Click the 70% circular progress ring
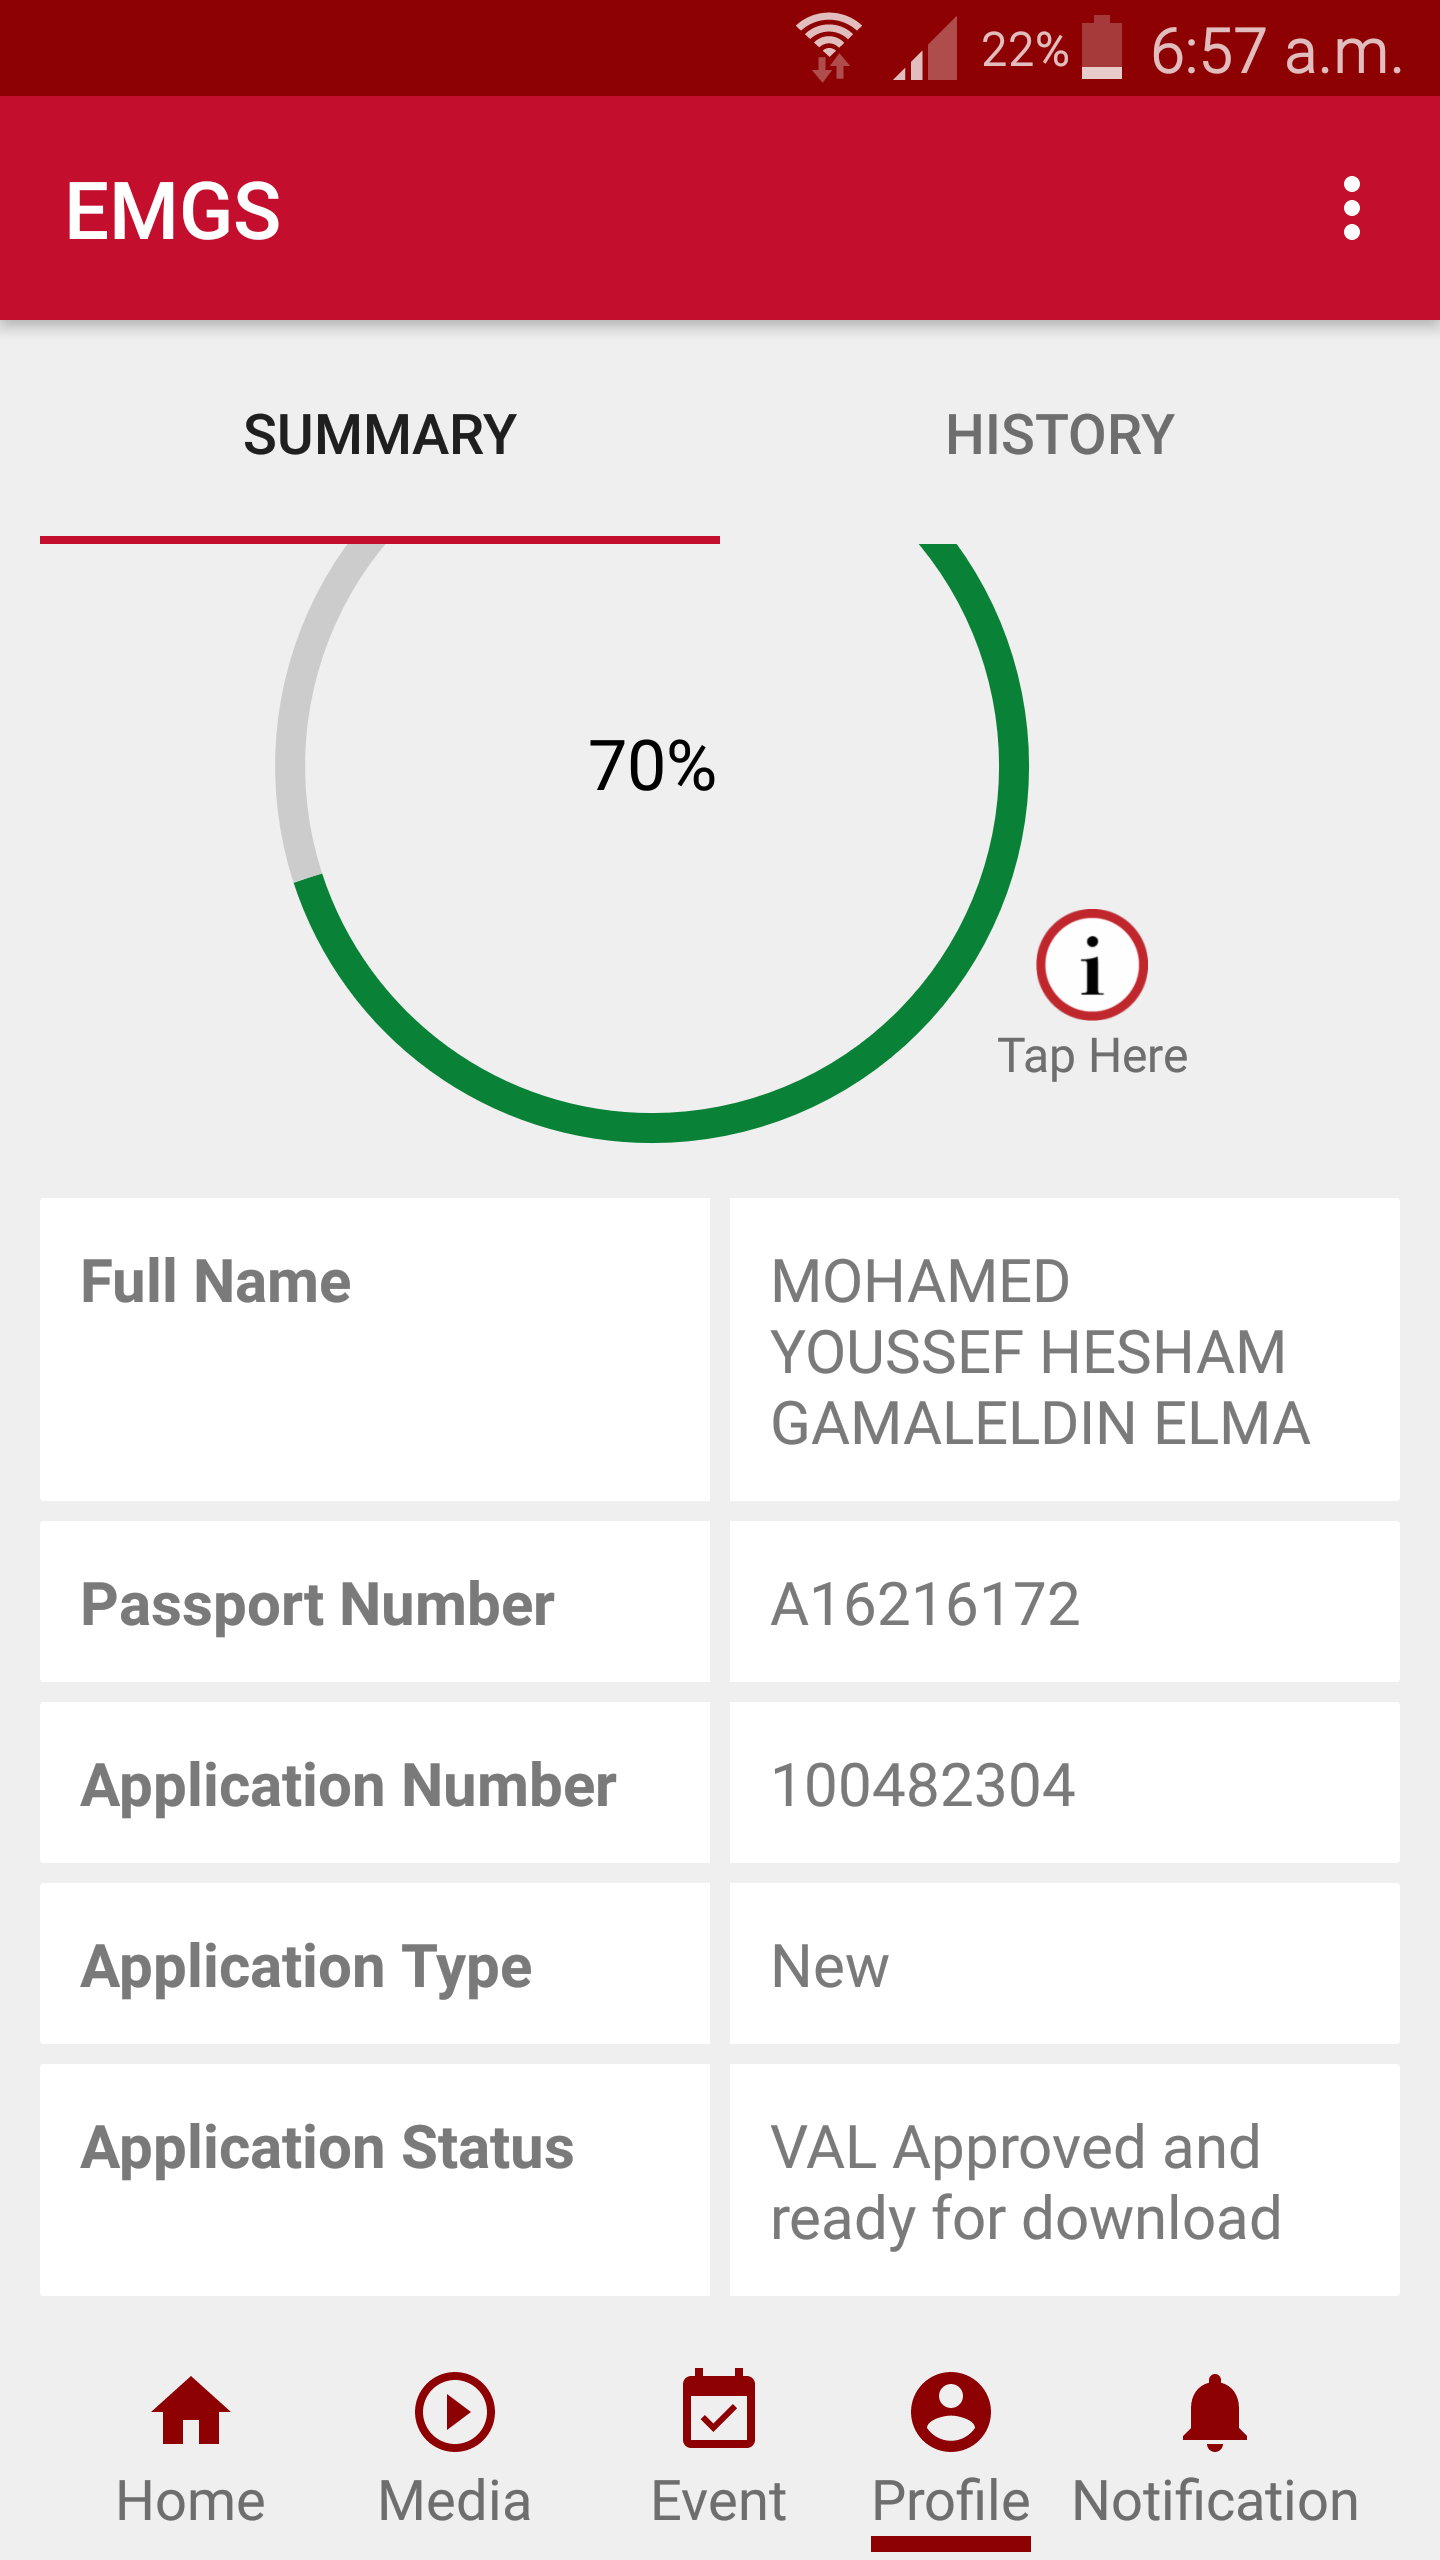Viewport: 1440px width, 2560px height. click(652, 766)
